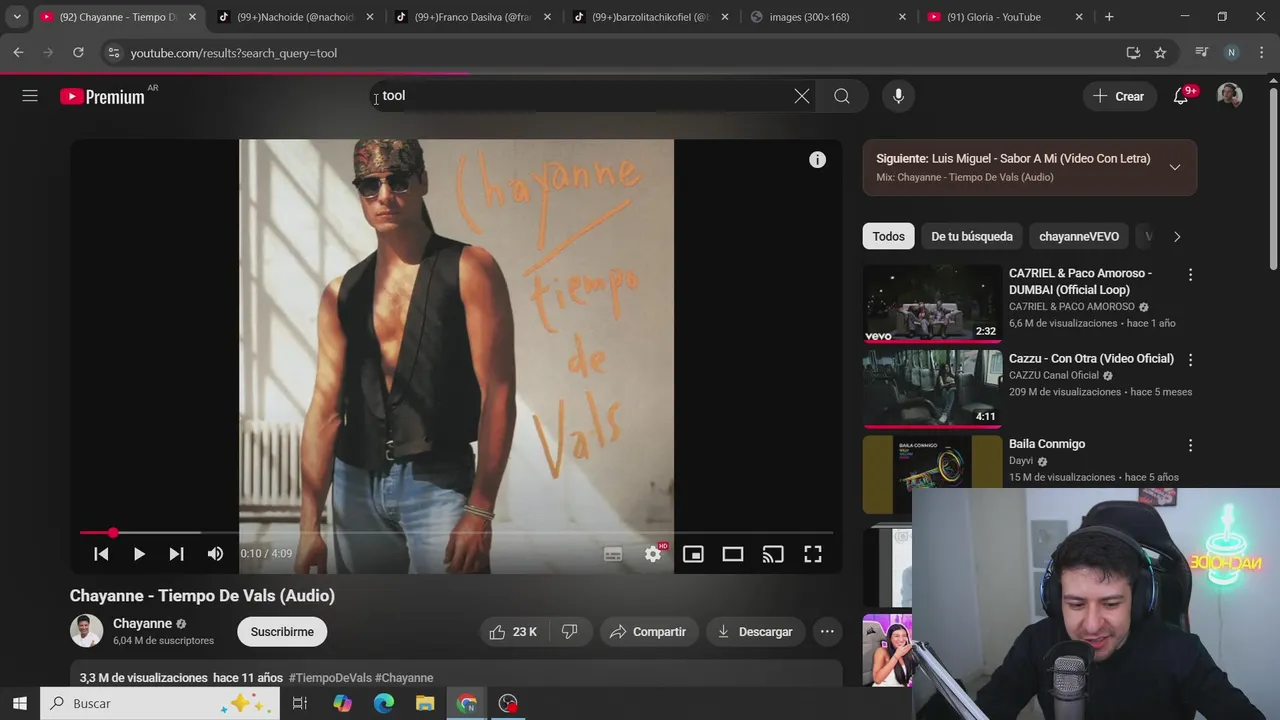Run search with magnifier button
1280x720 pixels.
coord(842,96)
